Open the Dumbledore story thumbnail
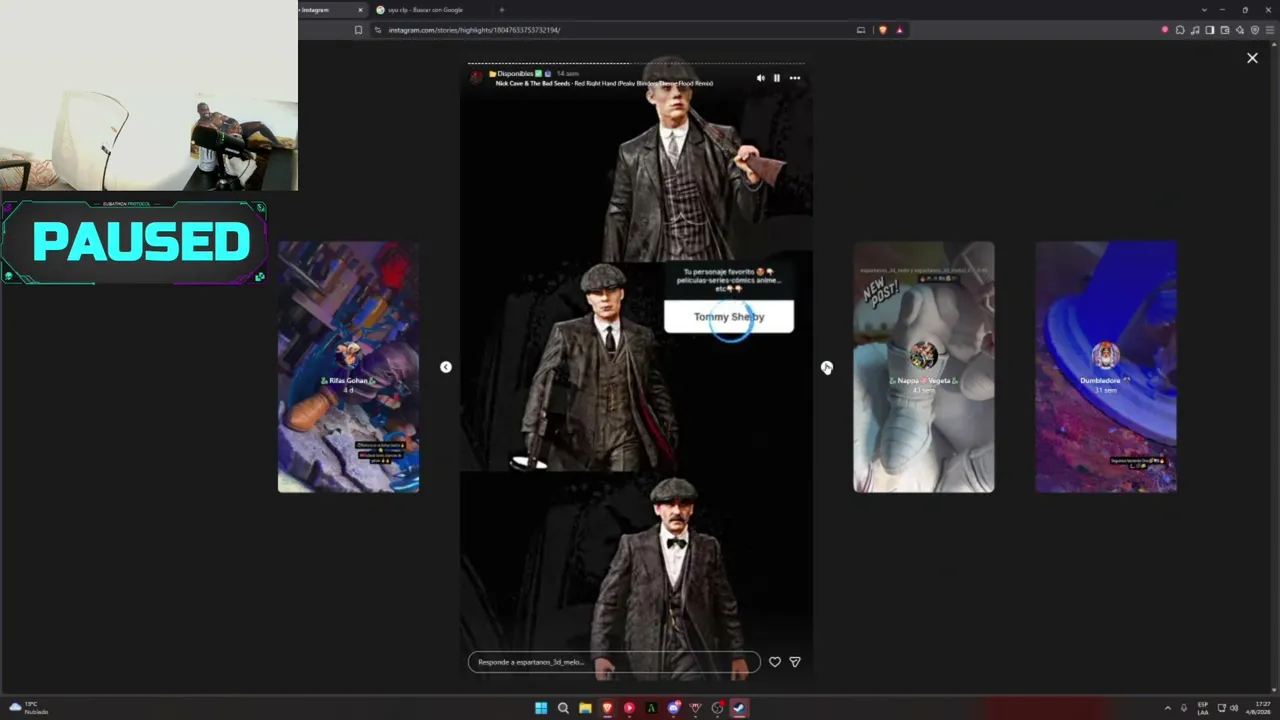Viewport: 1280px width, 720px height. (1106, 367)
